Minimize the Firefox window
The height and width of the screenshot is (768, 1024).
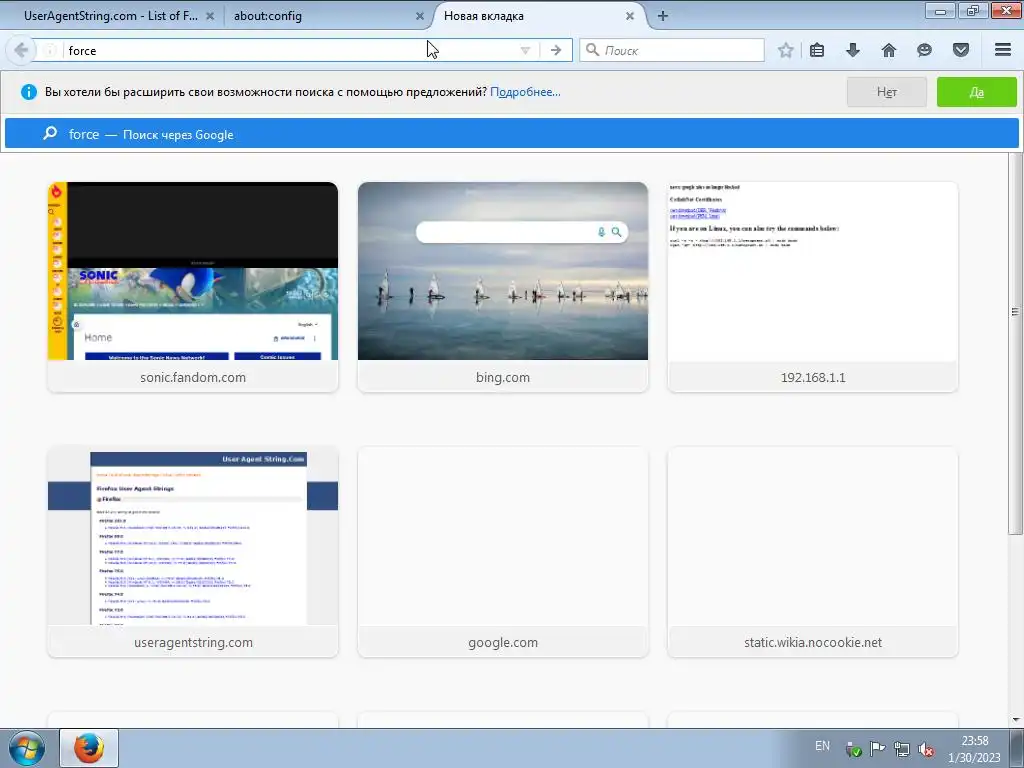click(940, 11)
